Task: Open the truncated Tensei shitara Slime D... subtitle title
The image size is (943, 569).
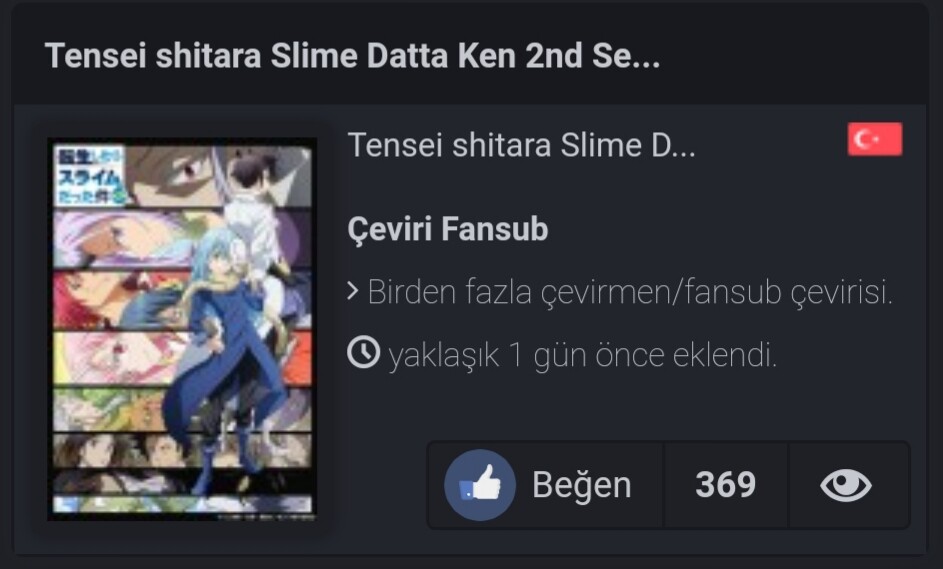Action: tap(521, 145)
